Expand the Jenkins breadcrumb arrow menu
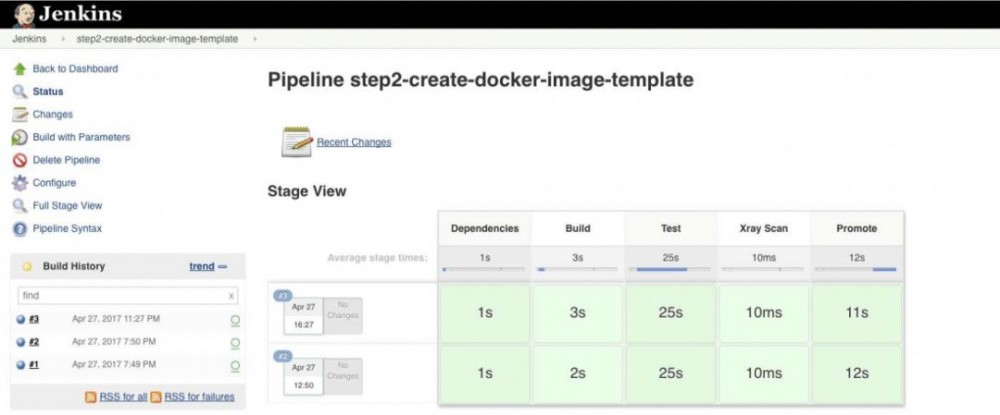1000x415 pixels. tap(64, 39)
